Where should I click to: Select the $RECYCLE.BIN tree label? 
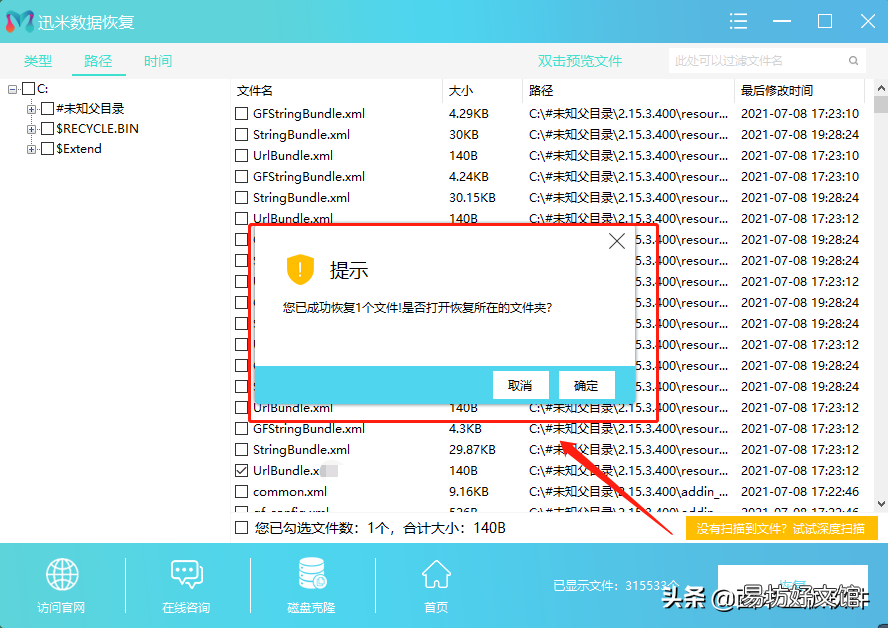97,129
